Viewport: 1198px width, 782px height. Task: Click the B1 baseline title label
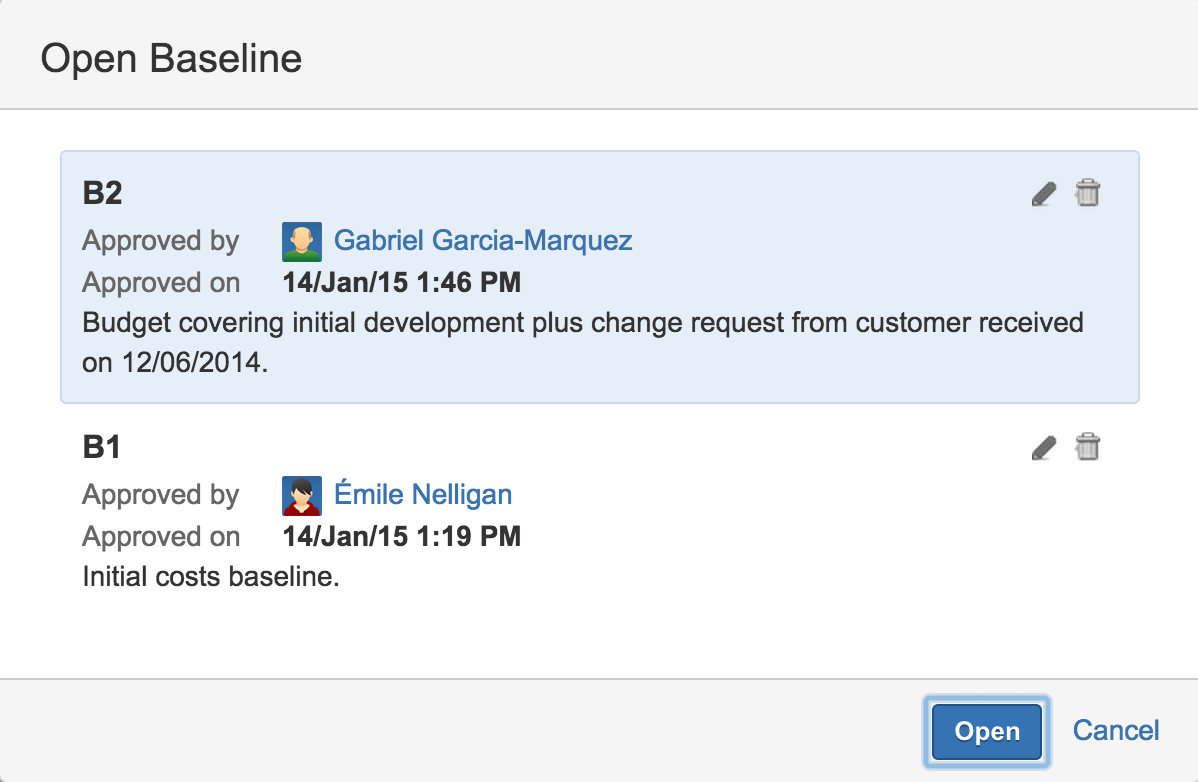(x=101, y=447)
